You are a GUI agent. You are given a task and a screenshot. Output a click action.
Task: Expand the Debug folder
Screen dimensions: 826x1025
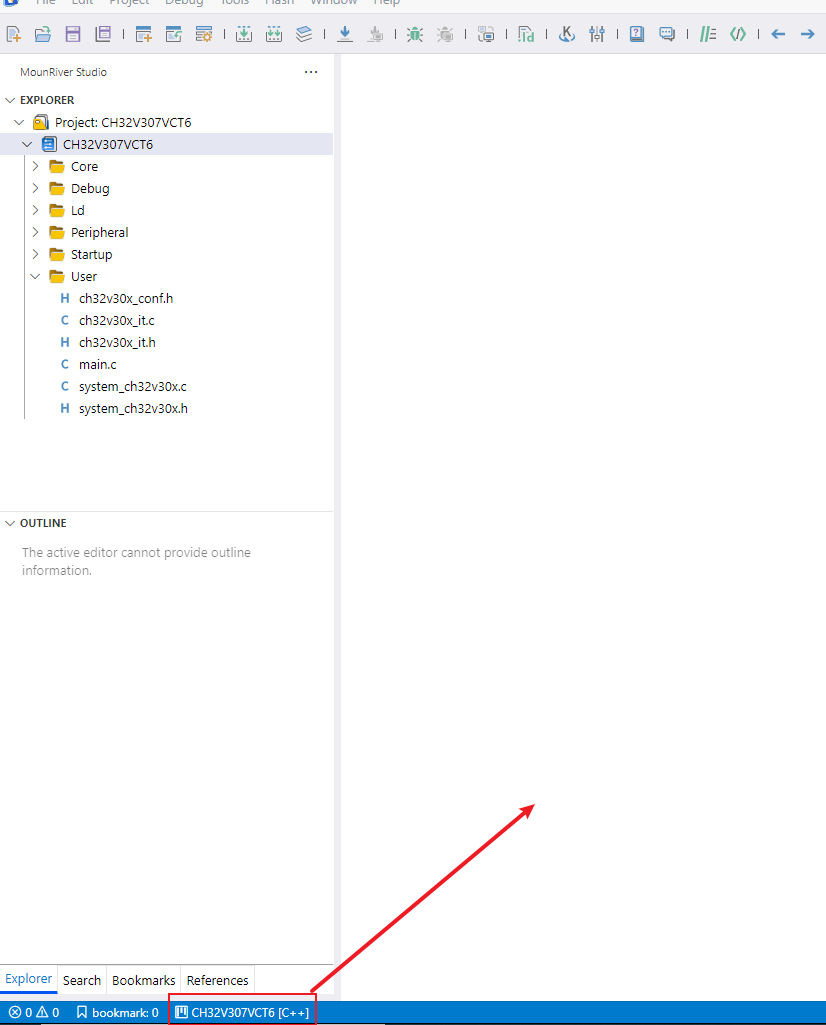click(x=35, y=188)
